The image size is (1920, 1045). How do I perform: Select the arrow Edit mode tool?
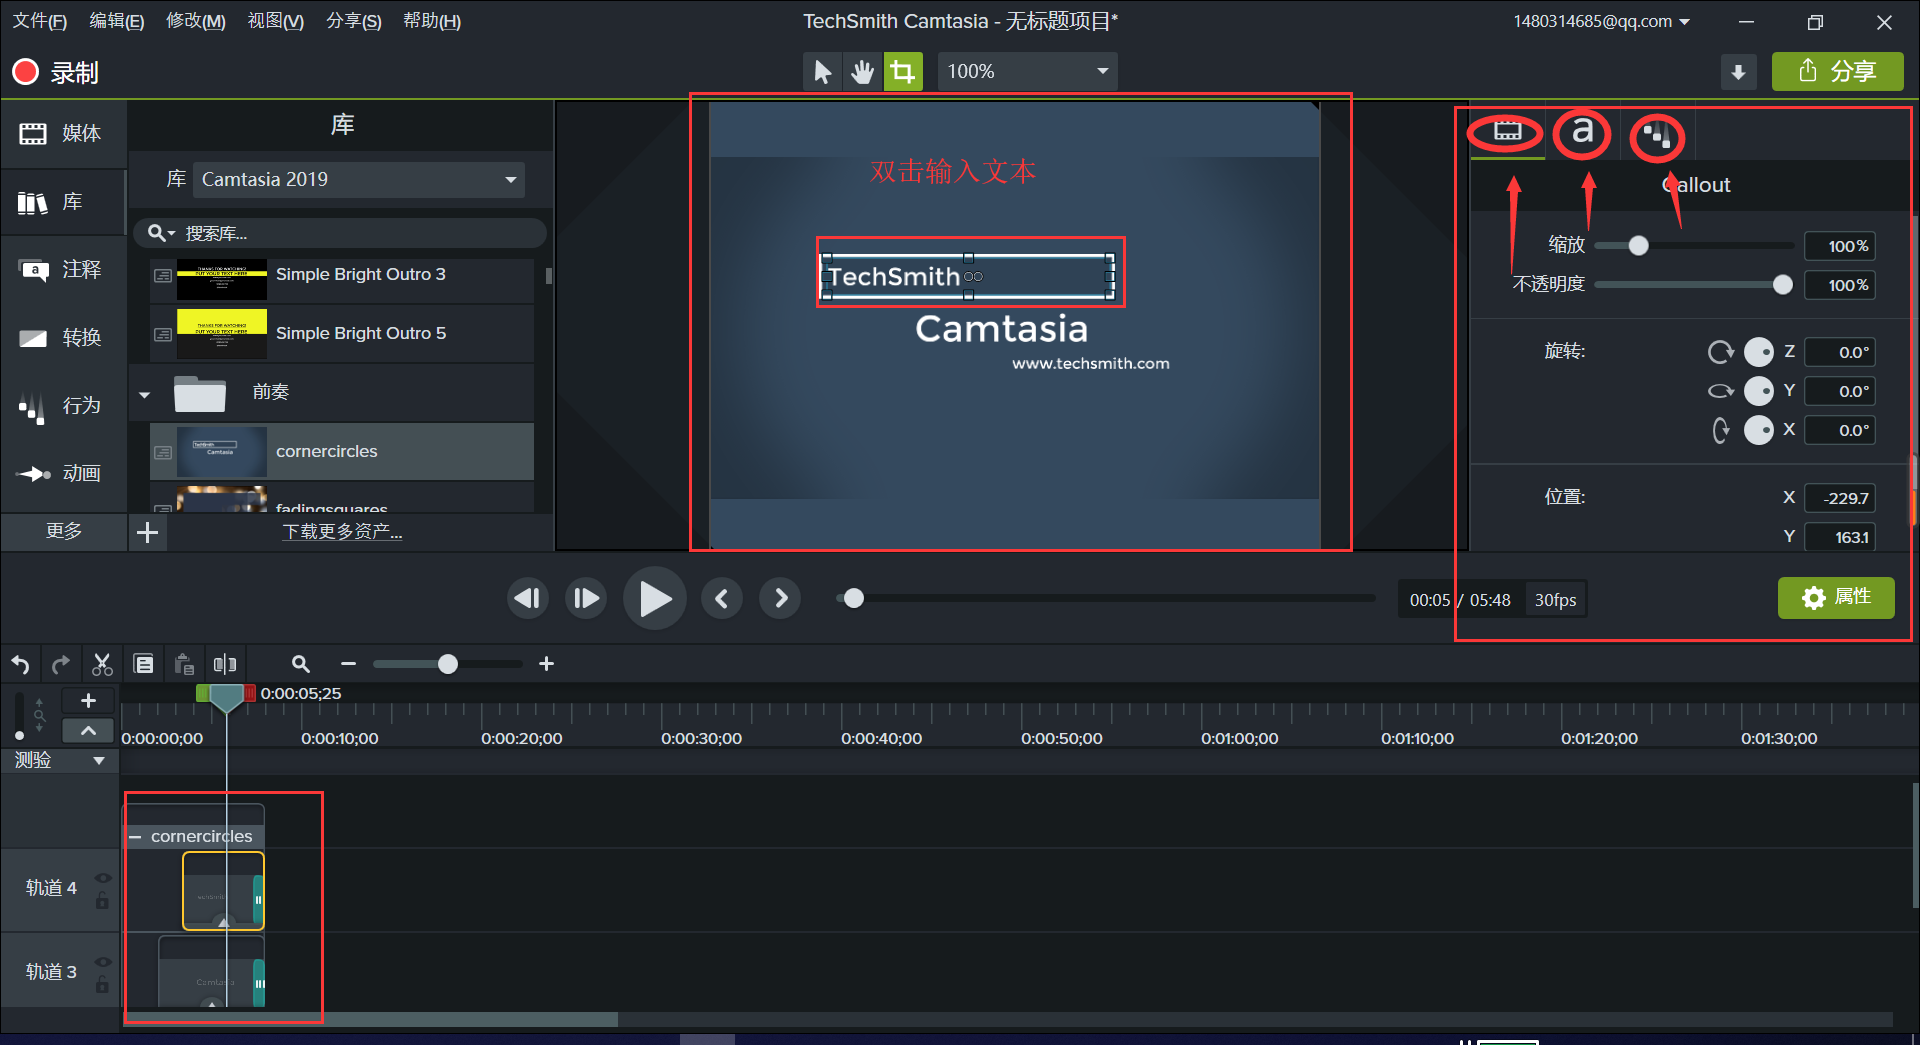coord(823,72)
